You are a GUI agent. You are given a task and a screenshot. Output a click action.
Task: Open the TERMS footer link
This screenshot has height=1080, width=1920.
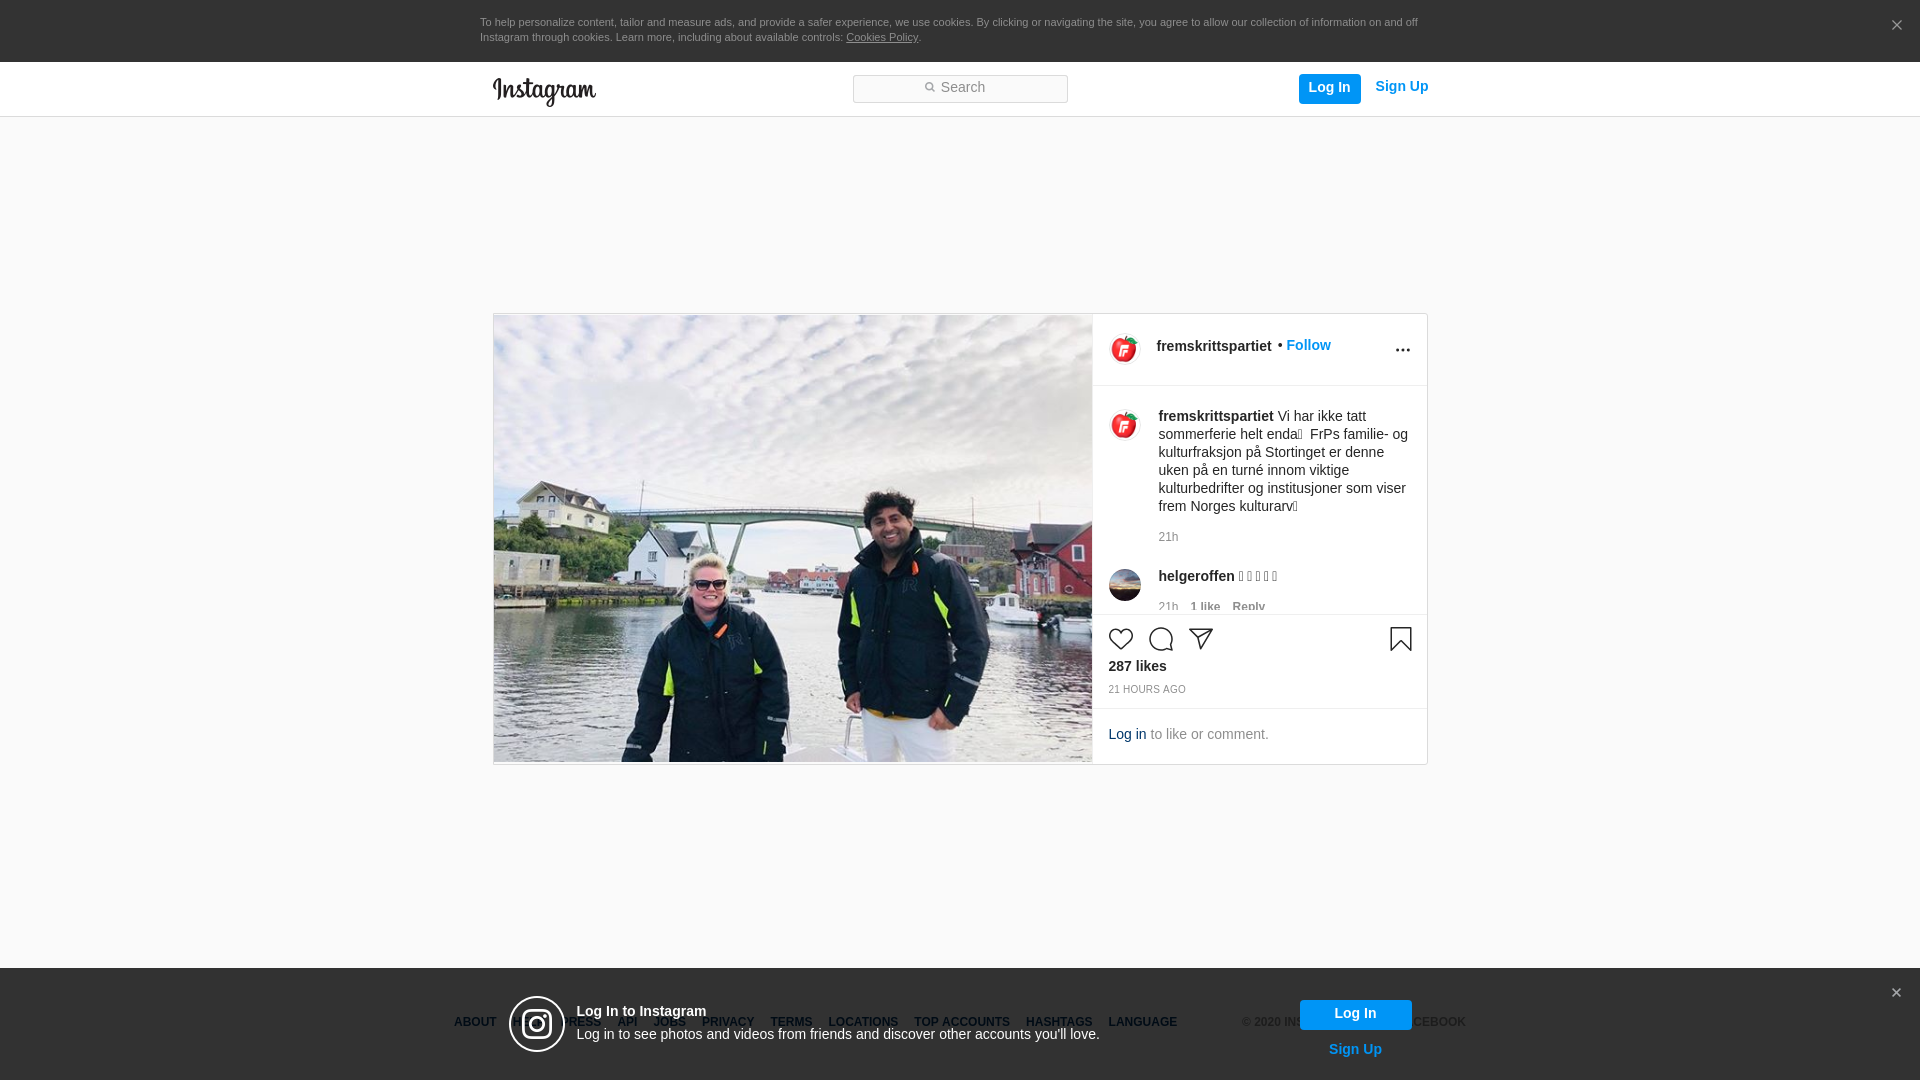point(791,1022)
